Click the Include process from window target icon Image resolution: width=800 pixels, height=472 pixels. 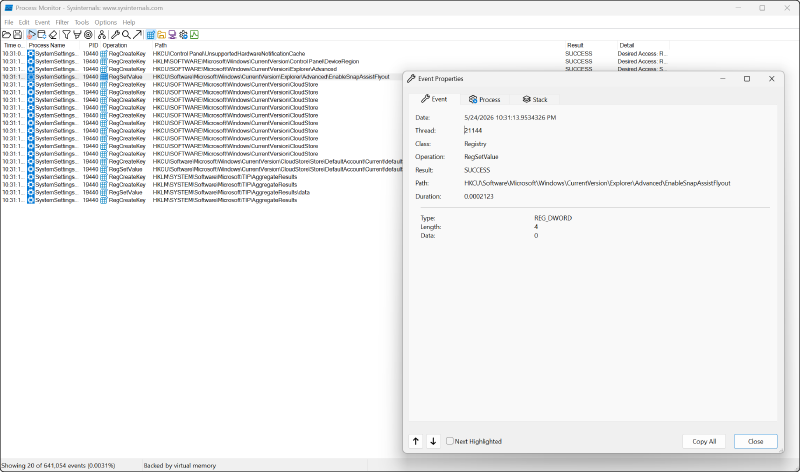pos(88,35)
